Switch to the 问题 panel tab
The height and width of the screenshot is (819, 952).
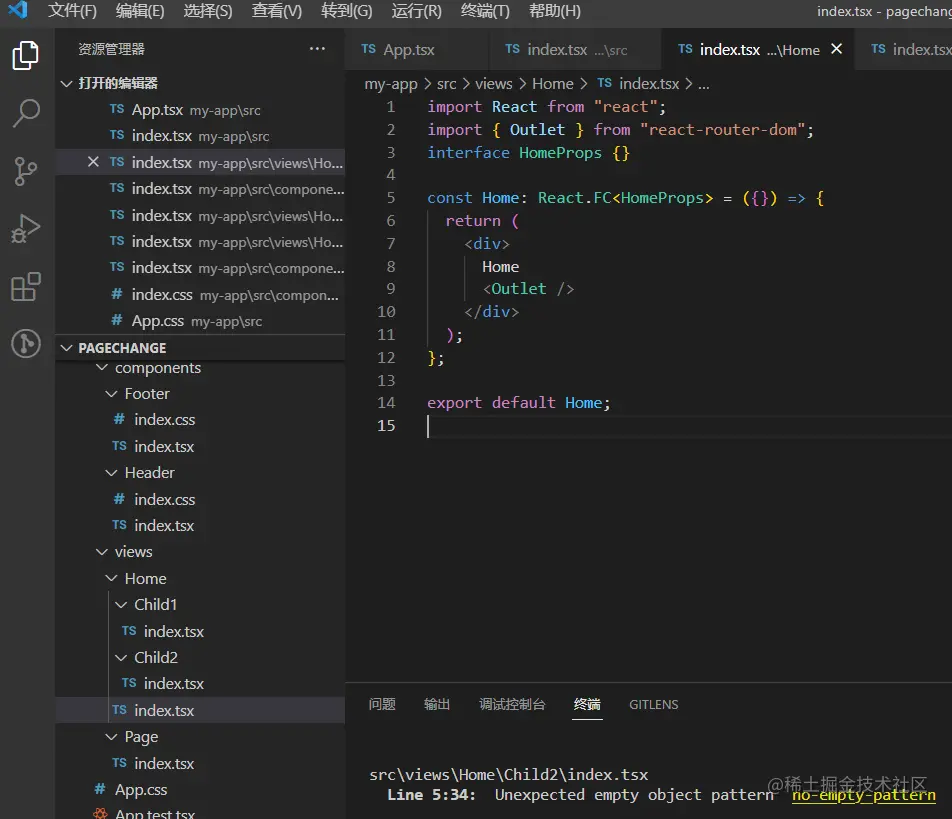point(382,704)
